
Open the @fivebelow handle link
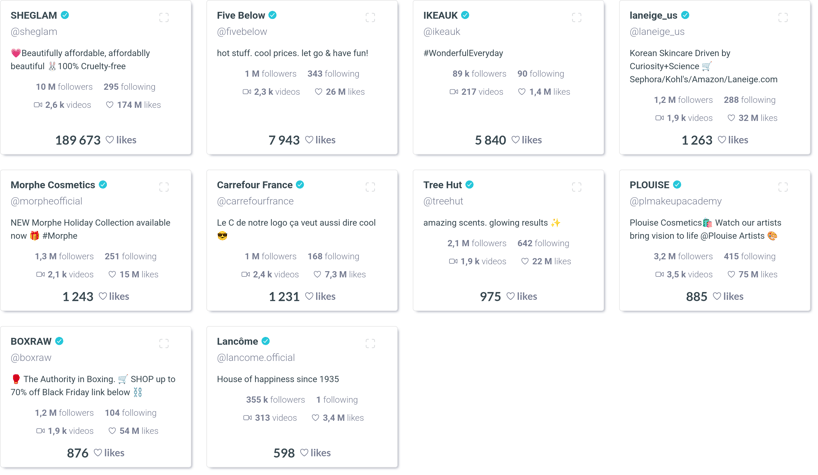(241, 32)
